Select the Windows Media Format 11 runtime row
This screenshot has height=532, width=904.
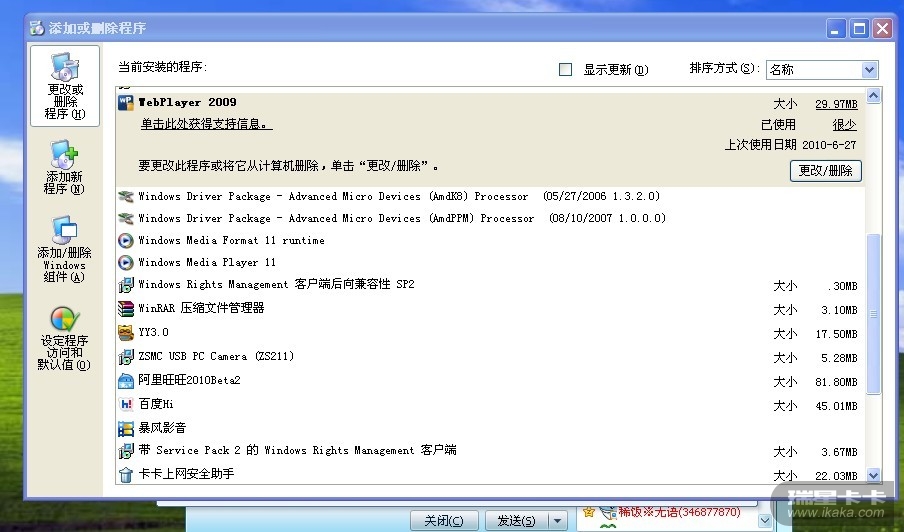click(490, 240)
